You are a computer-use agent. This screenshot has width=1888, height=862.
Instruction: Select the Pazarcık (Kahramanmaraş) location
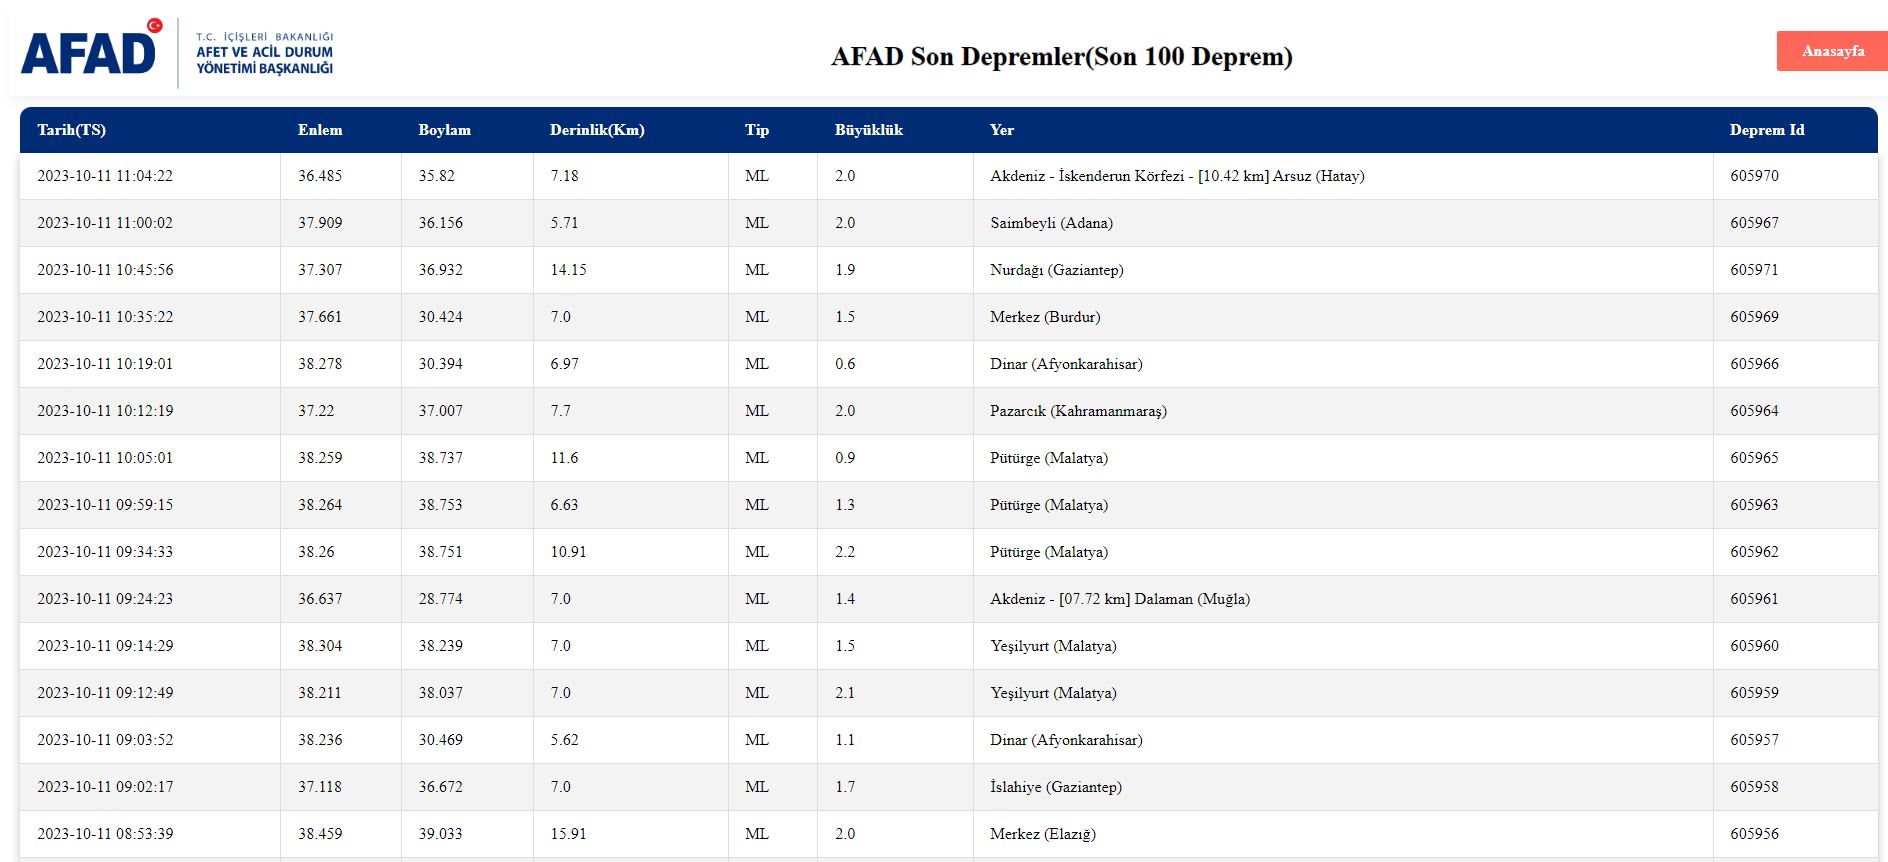pos(1078,411)
